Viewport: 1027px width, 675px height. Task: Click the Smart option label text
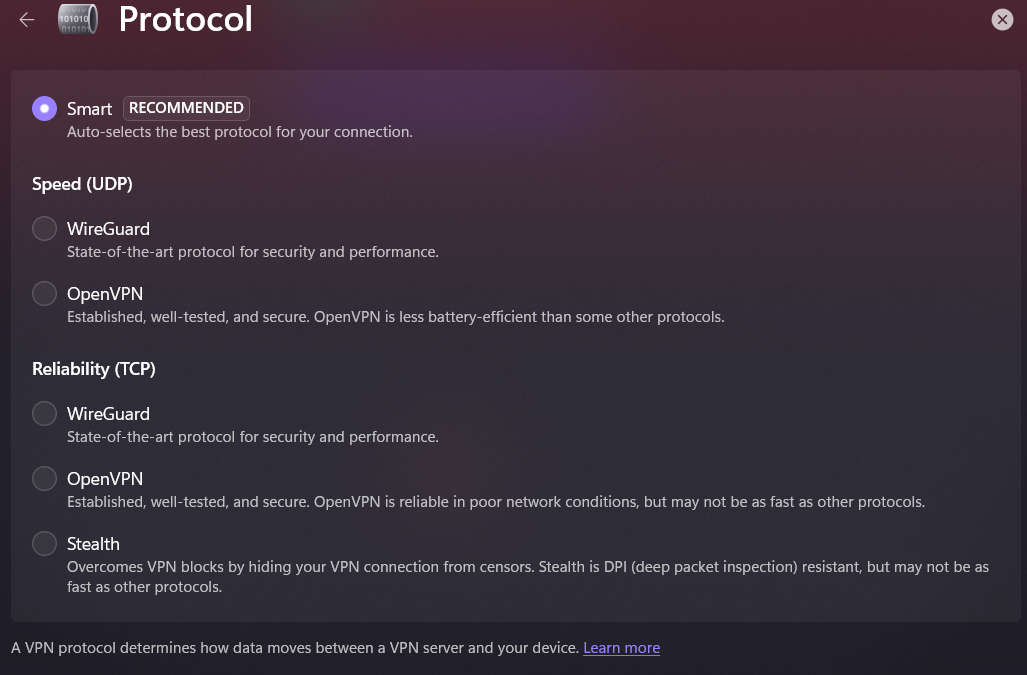point(89,109)
